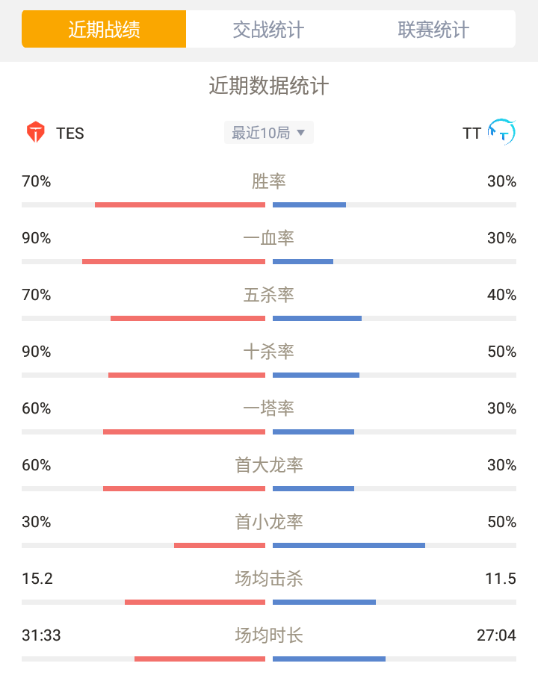
Task: Click the TES team logo icon
Action: [x=35, y=132]
